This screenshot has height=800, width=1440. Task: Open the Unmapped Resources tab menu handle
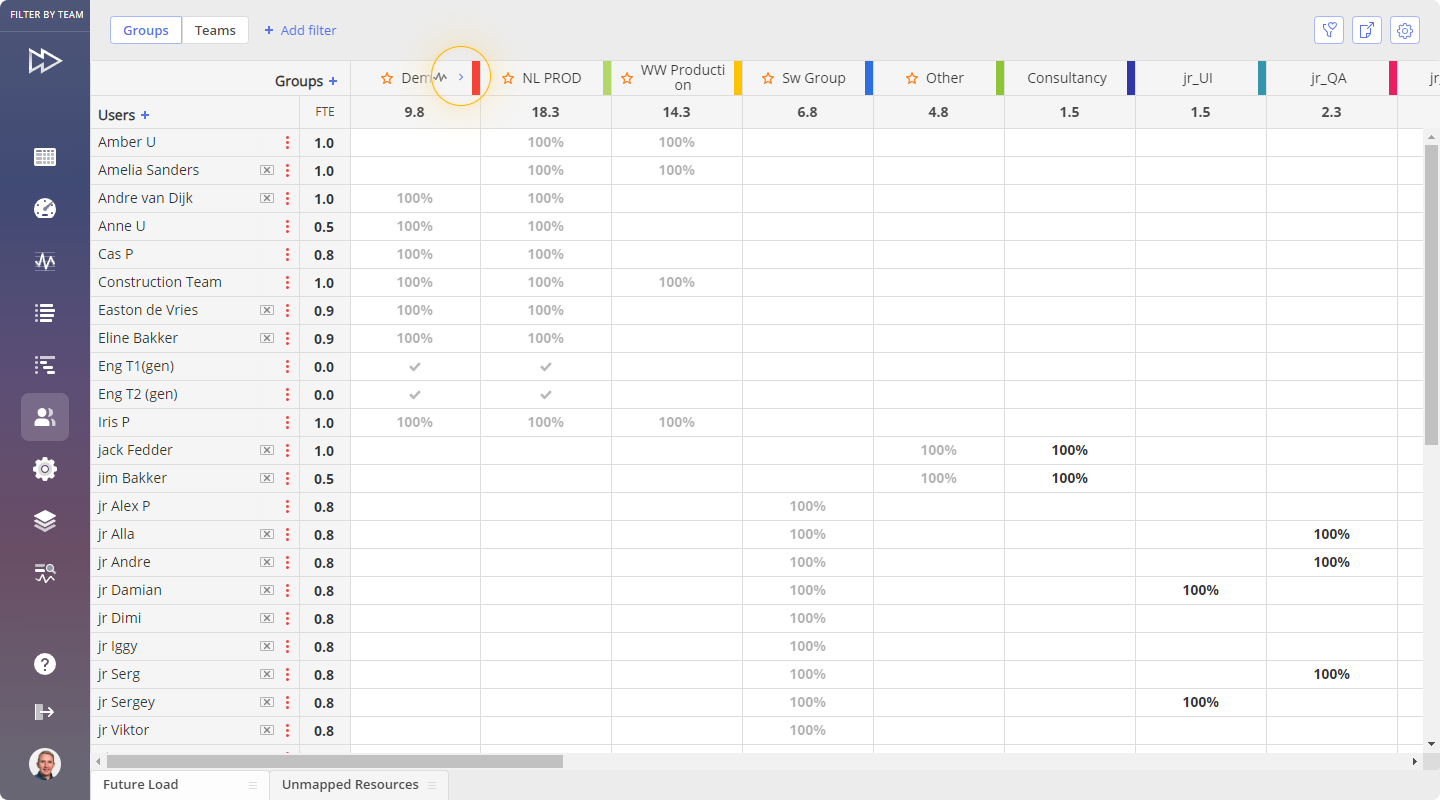(432, 785)
